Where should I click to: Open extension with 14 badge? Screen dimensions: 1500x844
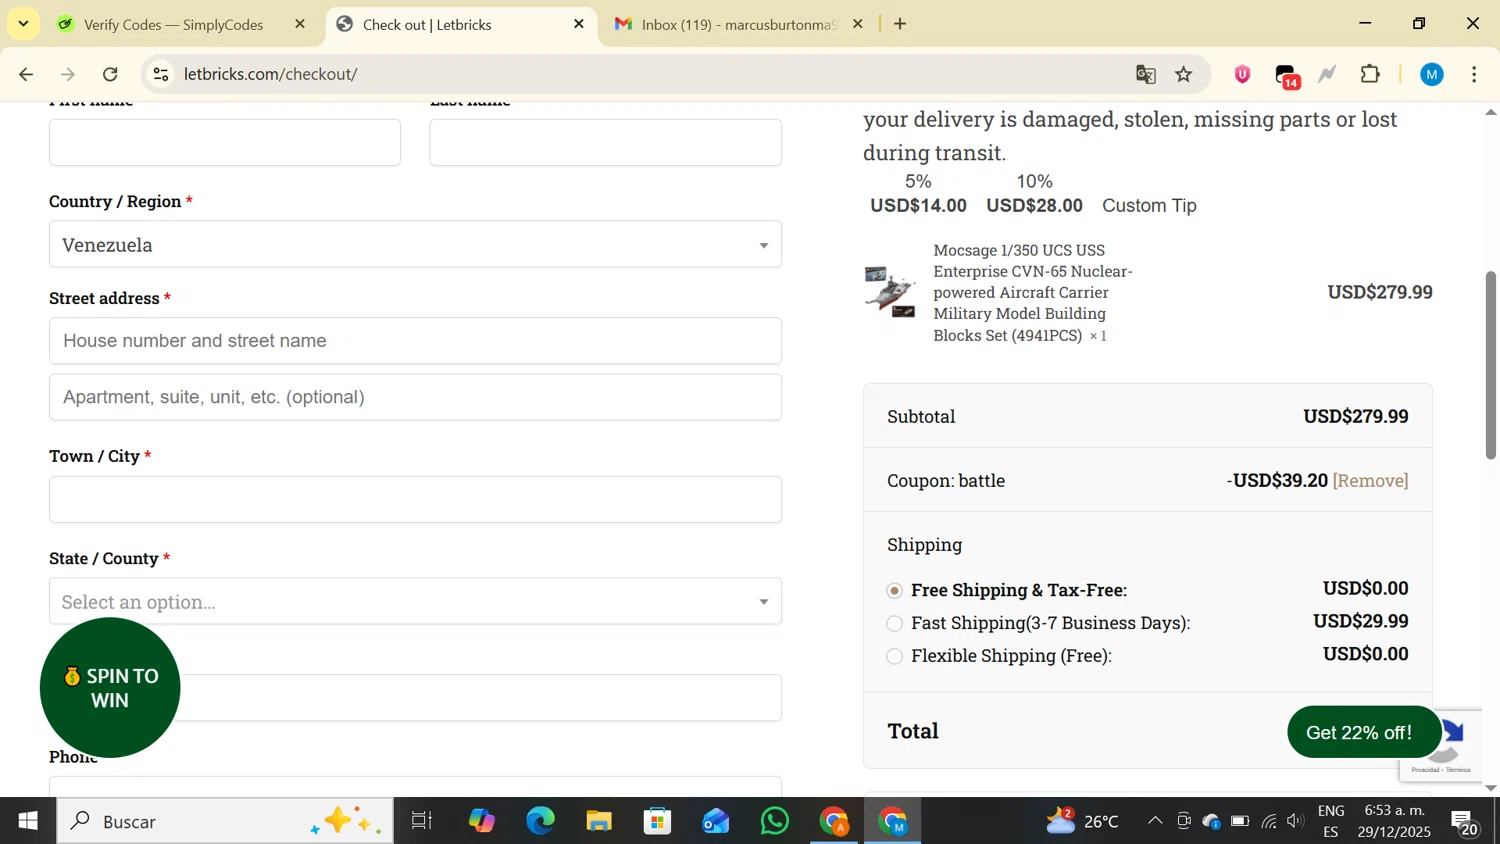(x=1287, y=76)
